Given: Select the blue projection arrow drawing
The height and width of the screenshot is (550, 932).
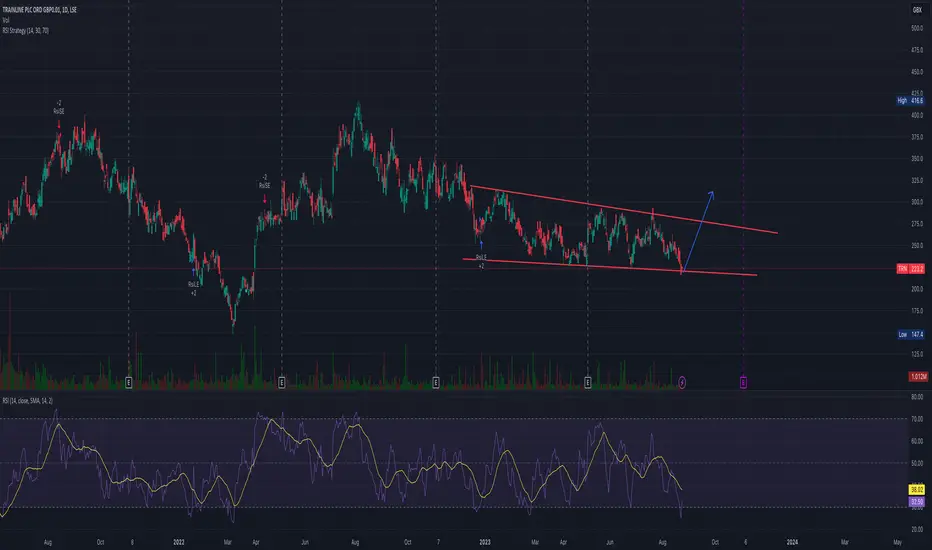Looking at the screenshot, I should (699, 230).
